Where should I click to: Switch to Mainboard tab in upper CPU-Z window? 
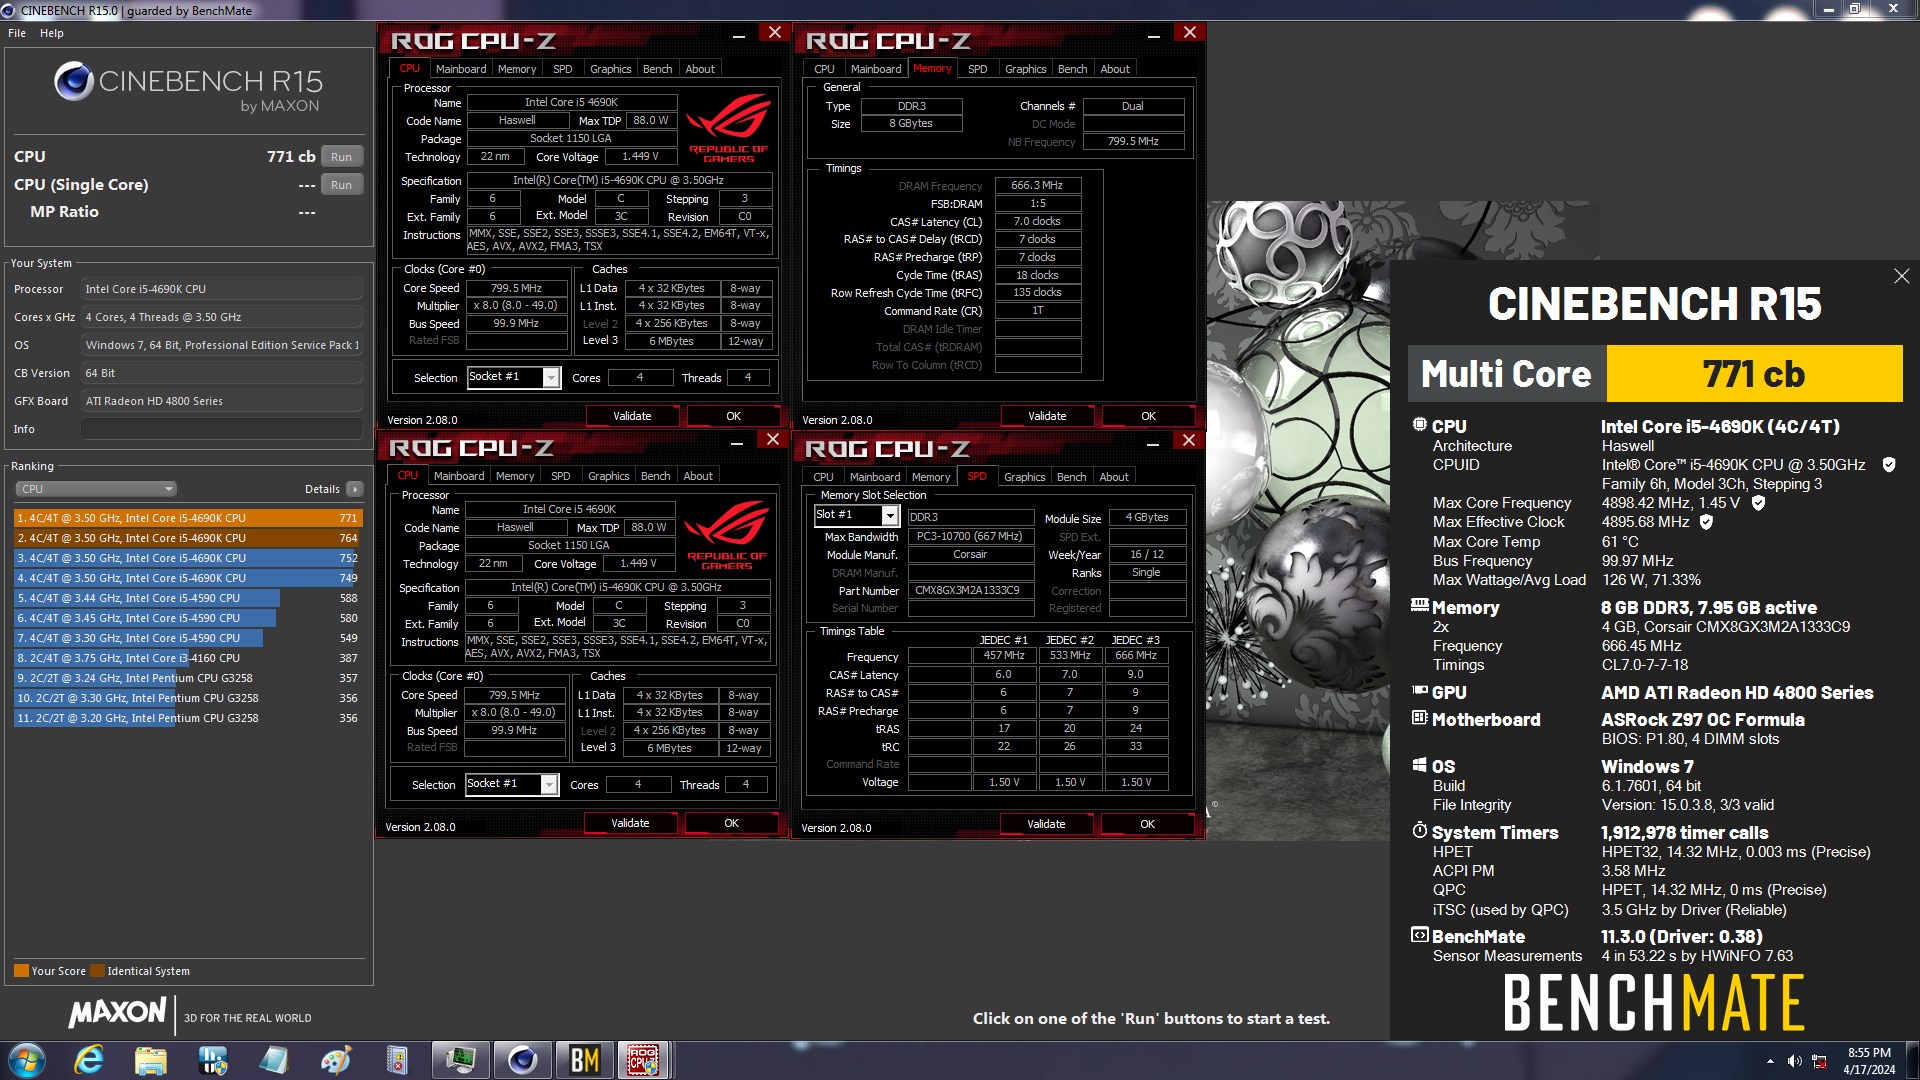[461, 69]
